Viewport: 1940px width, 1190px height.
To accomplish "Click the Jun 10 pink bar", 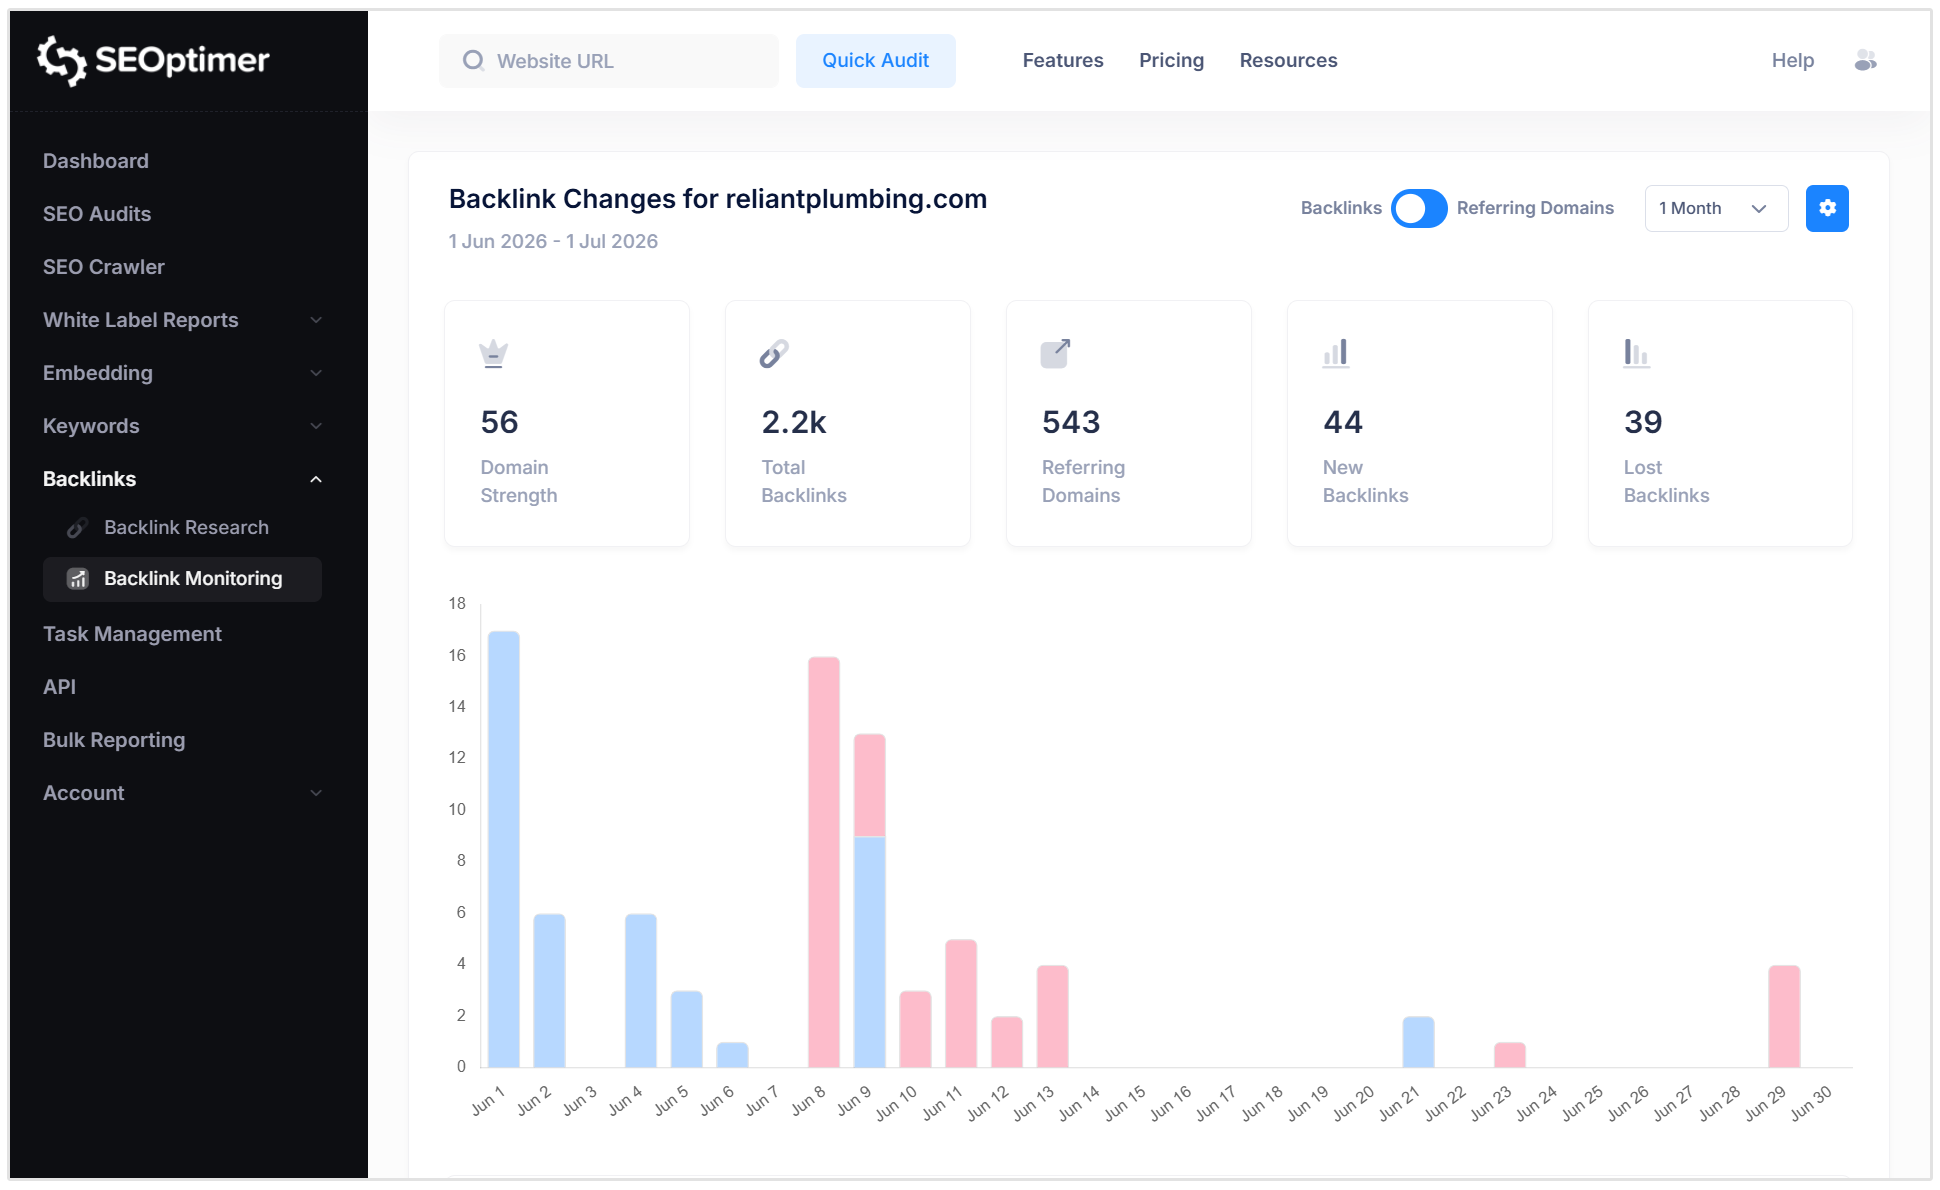I will (915, 1029).
